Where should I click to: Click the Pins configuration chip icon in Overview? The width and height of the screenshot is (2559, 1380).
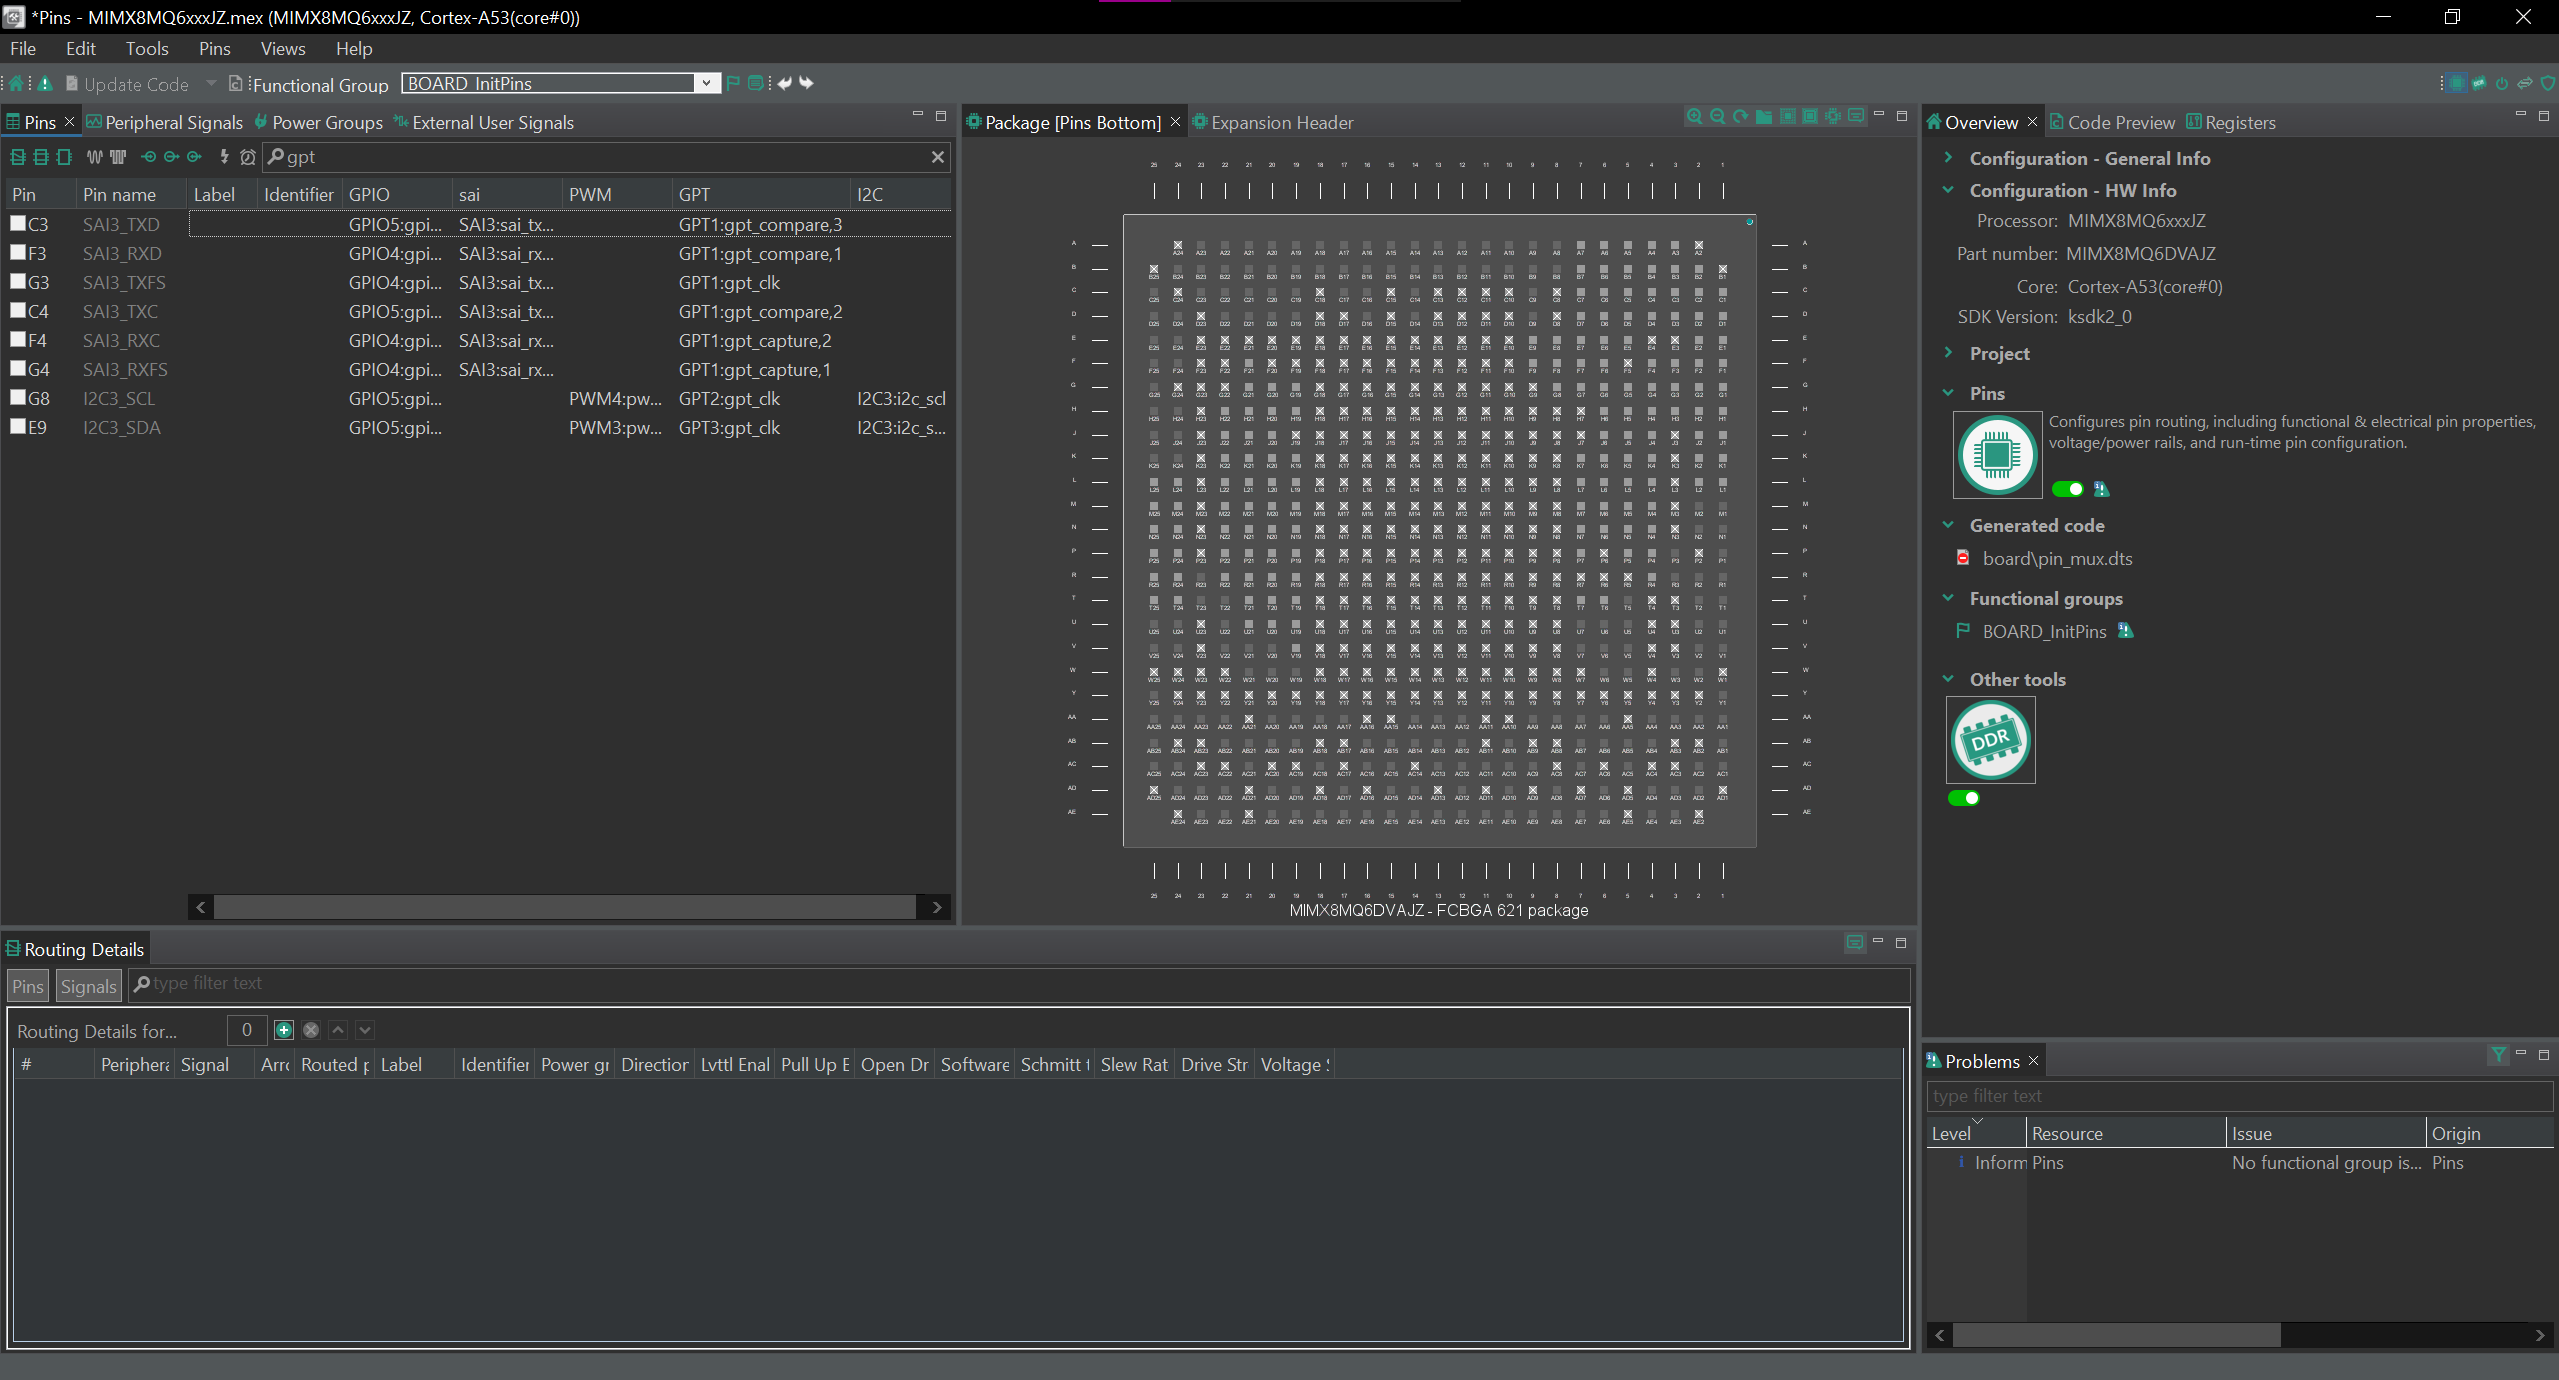[1995, 455]
